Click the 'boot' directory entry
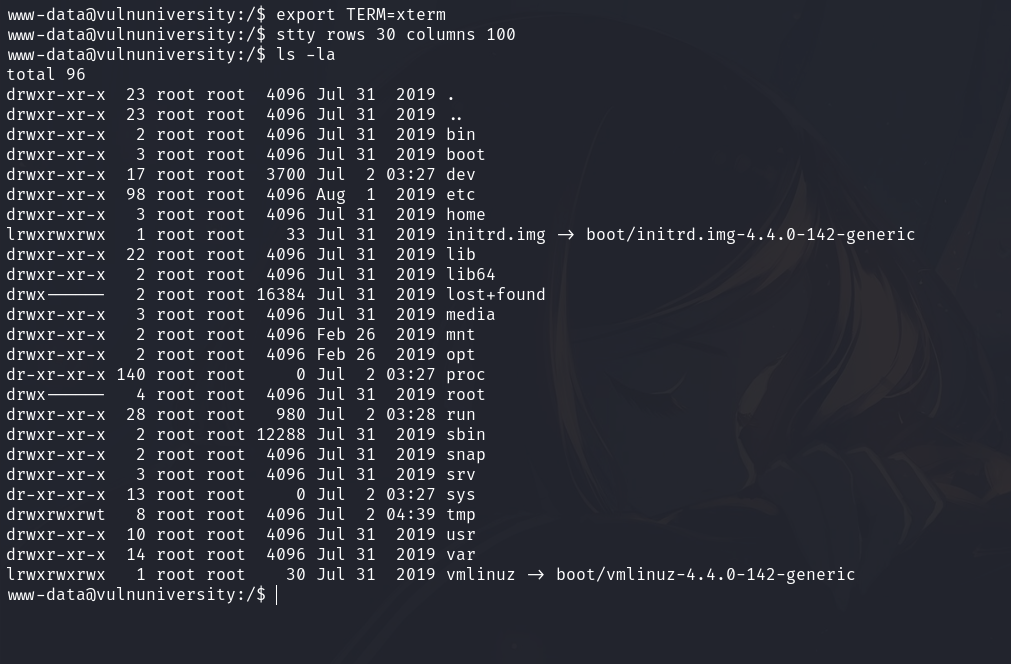 point(466,155)
